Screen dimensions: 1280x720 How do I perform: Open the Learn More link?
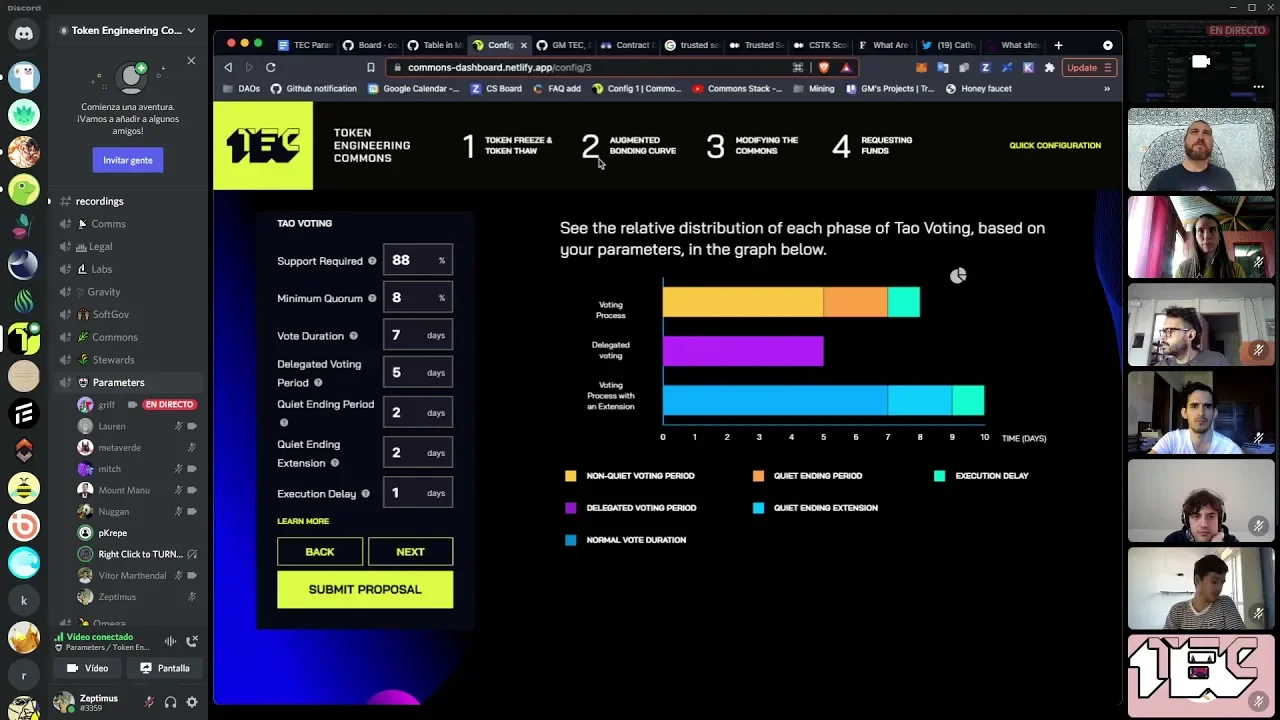[x=303, y=521]
